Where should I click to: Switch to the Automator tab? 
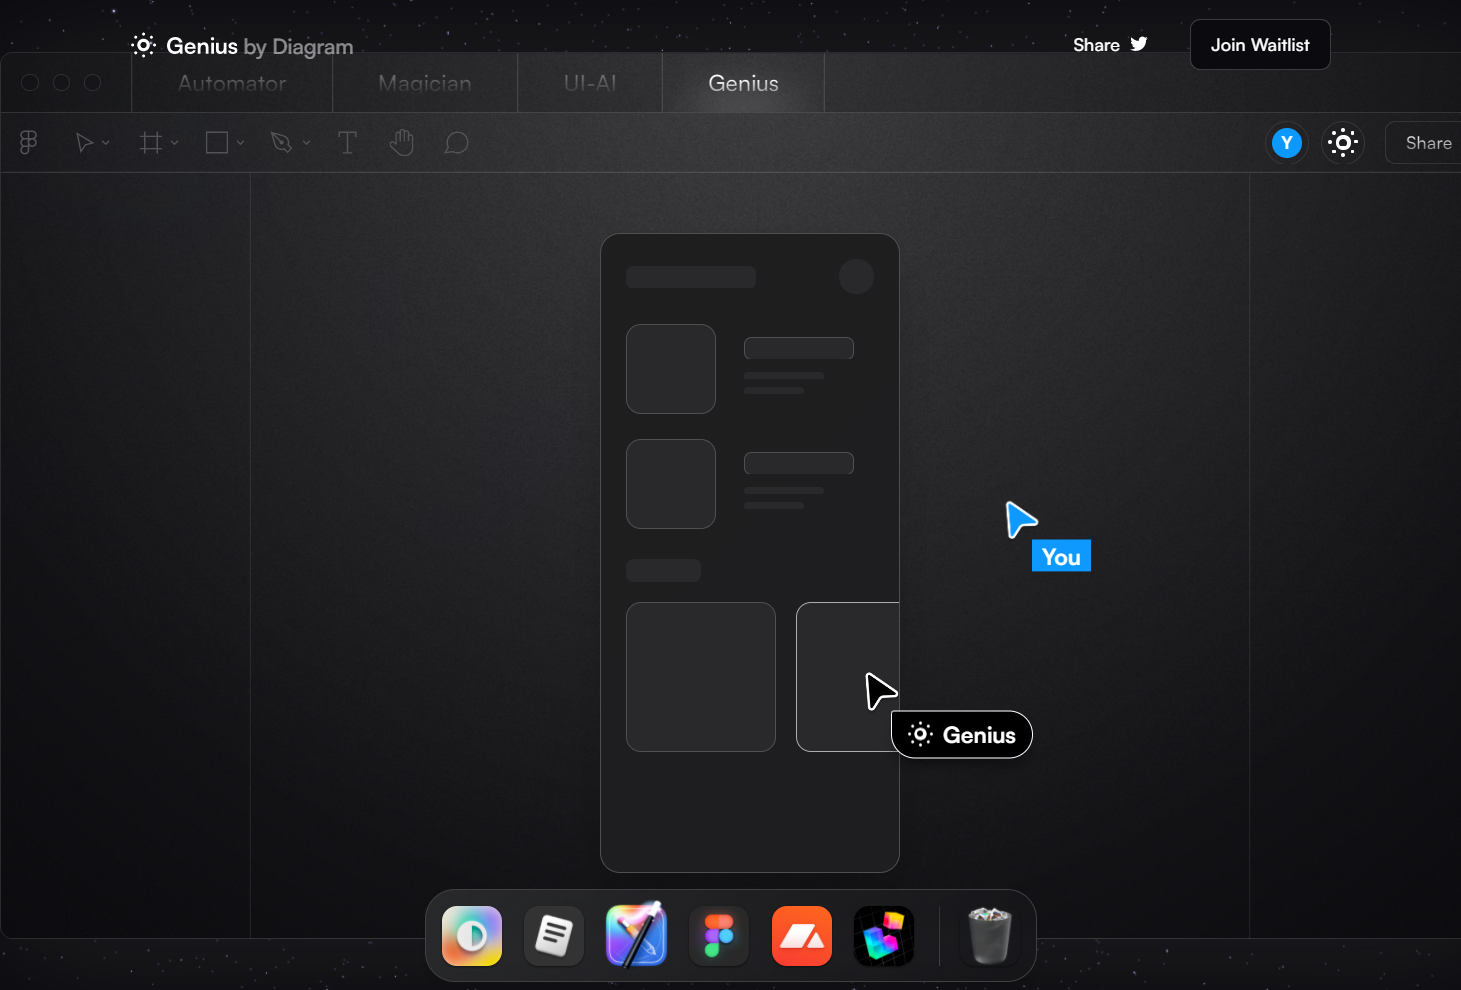(x=232, y=83)
